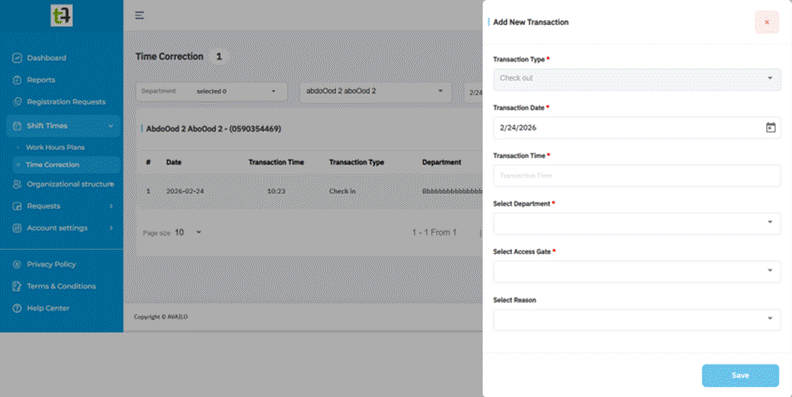Click the Terms & Conditions icon
The image size is (792, 397).
[17, 286]
